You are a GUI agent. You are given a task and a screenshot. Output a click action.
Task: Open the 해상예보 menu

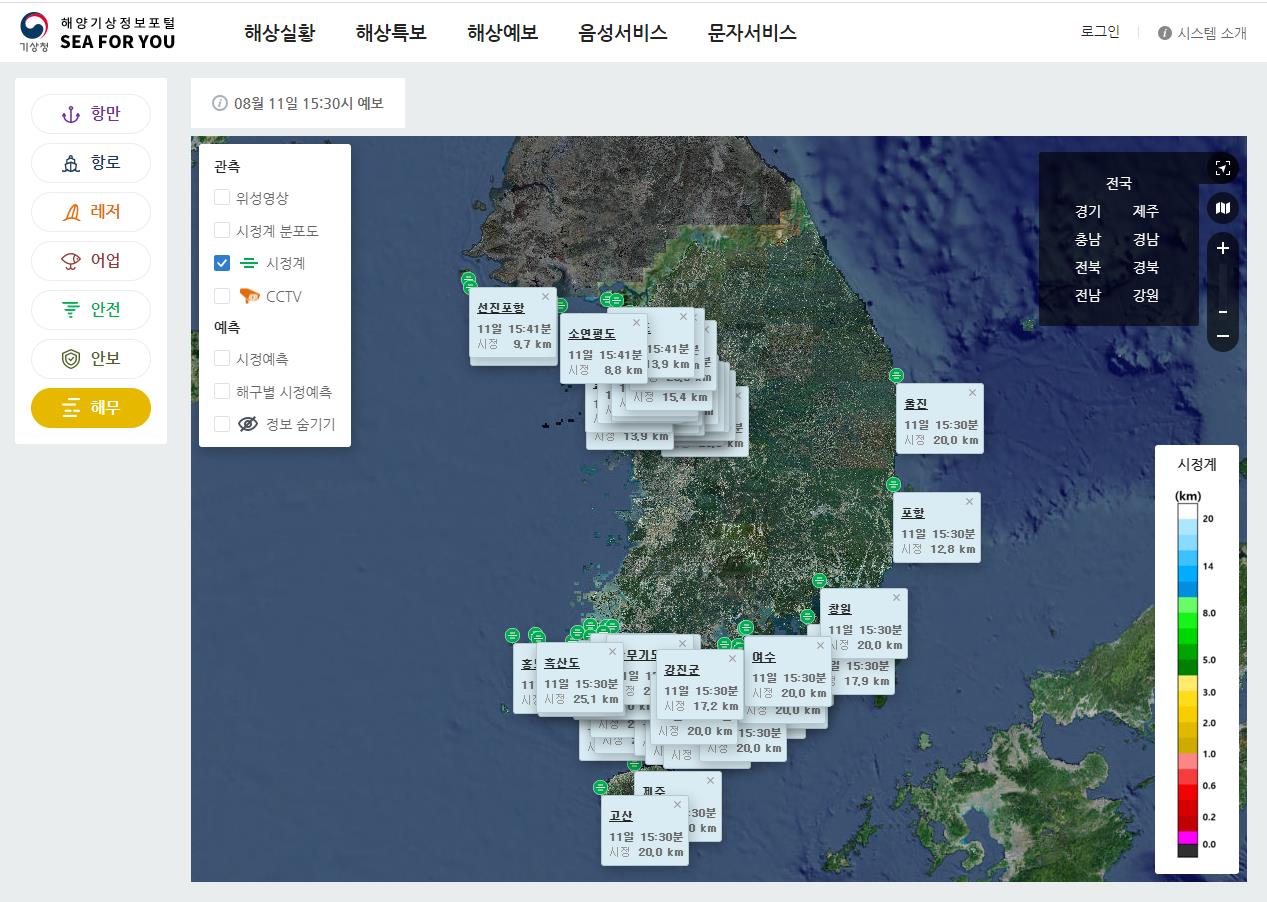[x=503, y=32]
